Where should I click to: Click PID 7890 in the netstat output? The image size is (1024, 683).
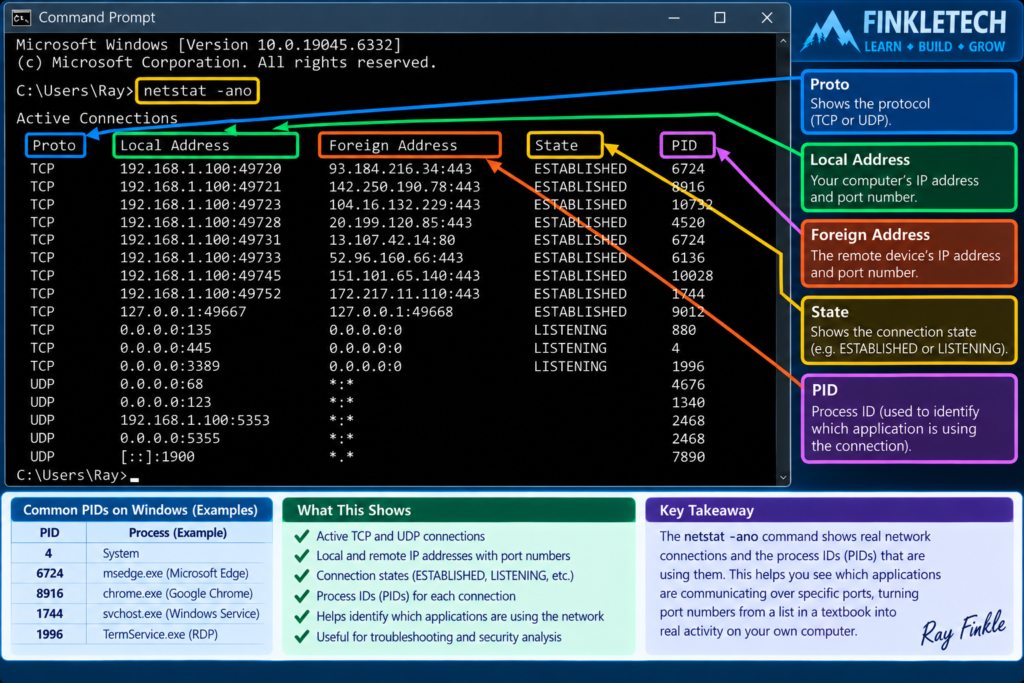point(688,456)
